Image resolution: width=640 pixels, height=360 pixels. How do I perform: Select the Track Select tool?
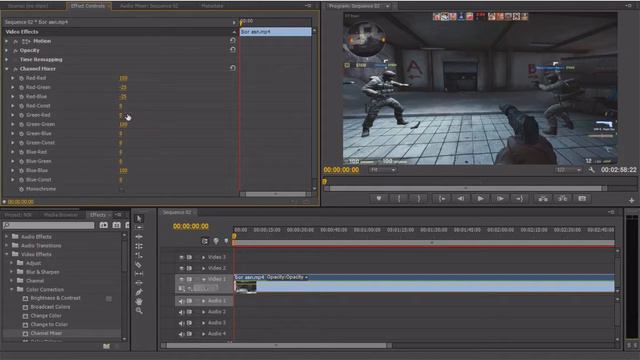[139, 228]
